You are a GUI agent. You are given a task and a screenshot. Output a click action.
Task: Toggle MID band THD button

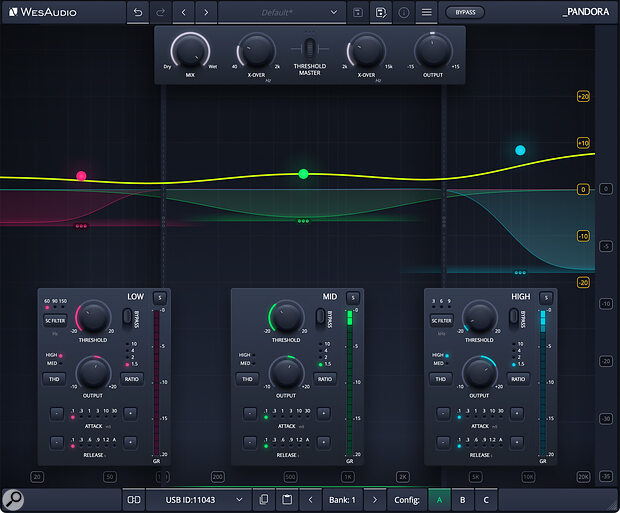point(248,379)
